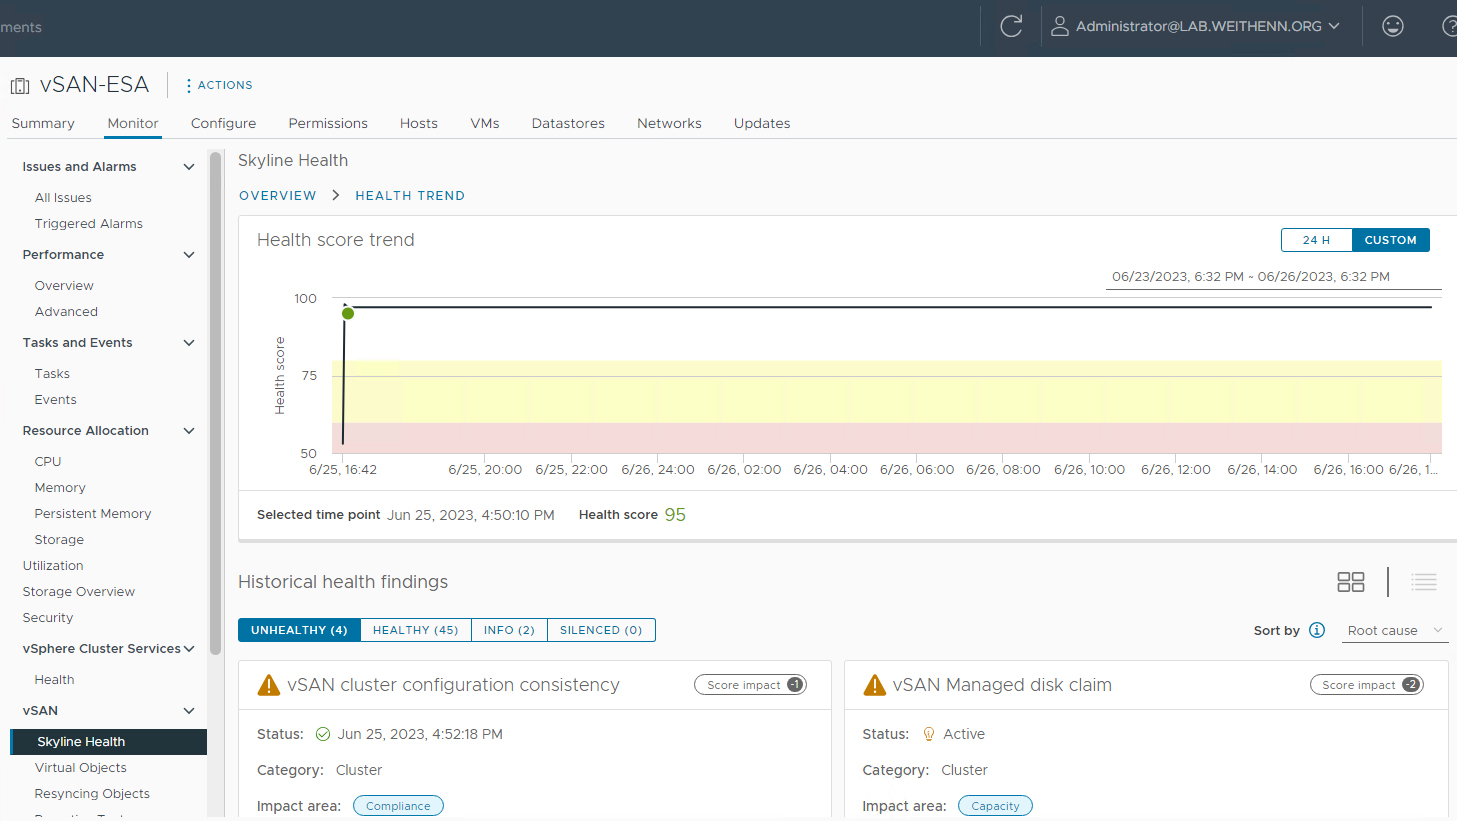Viewport: 1457px width, 821px height.
Task: Collapse the vSAN section
Action: [x=189, y=711]
